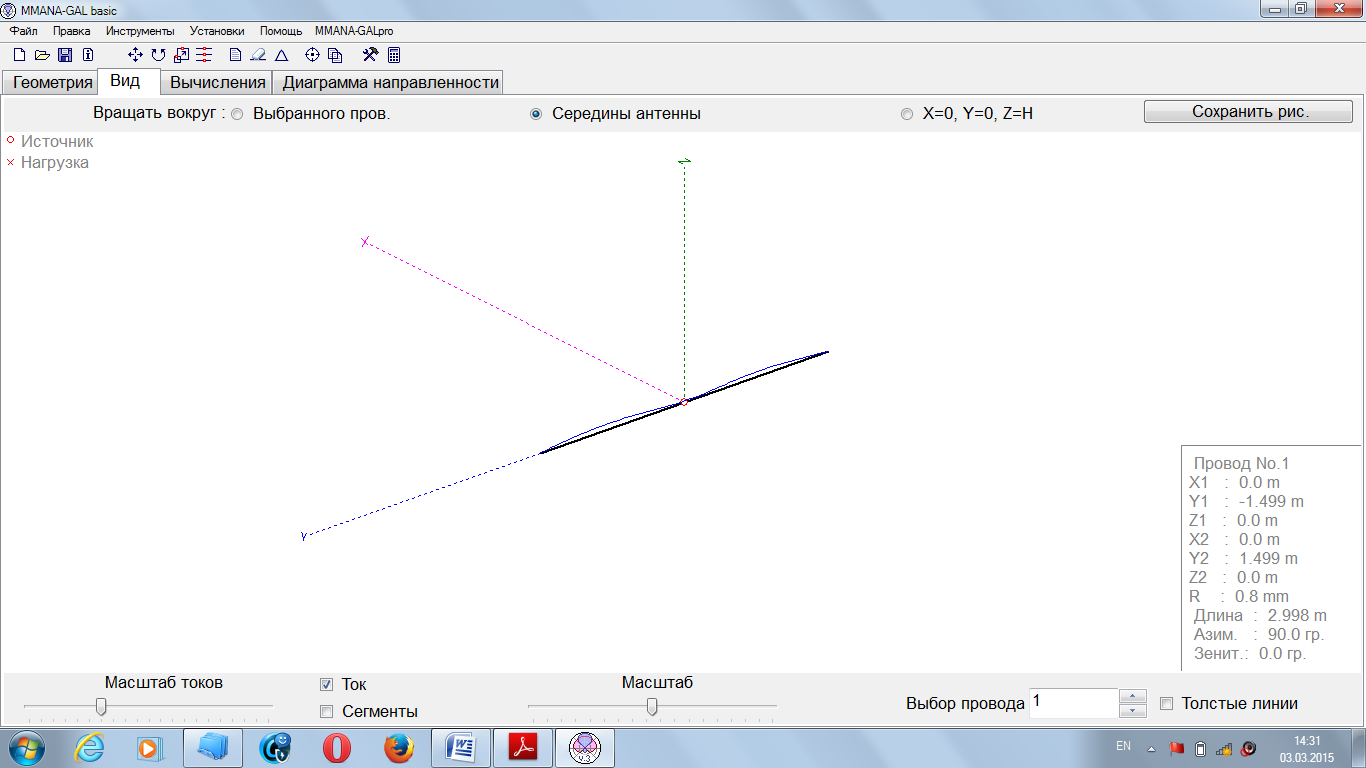Select the eraser icon
Viewport: 1366px width, 768px height.
(x=258, y=55)
